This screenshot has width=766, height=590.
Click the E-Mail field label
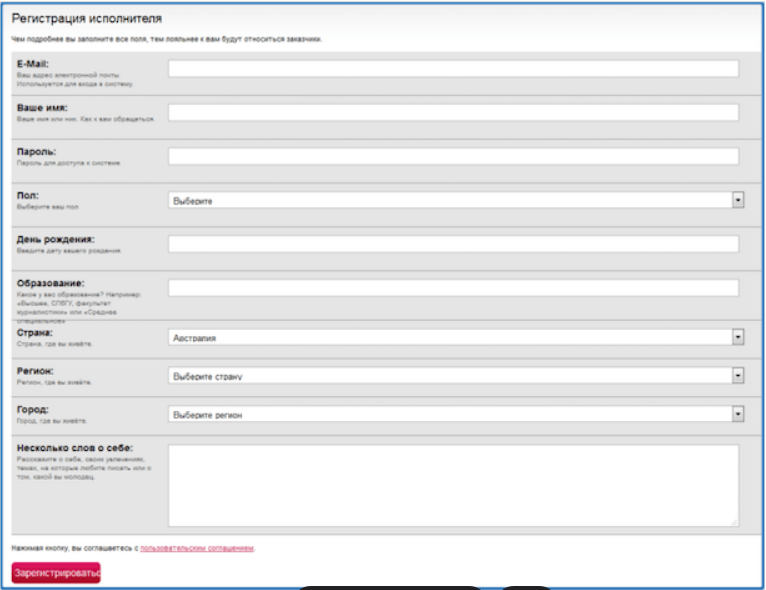[35, 63]
